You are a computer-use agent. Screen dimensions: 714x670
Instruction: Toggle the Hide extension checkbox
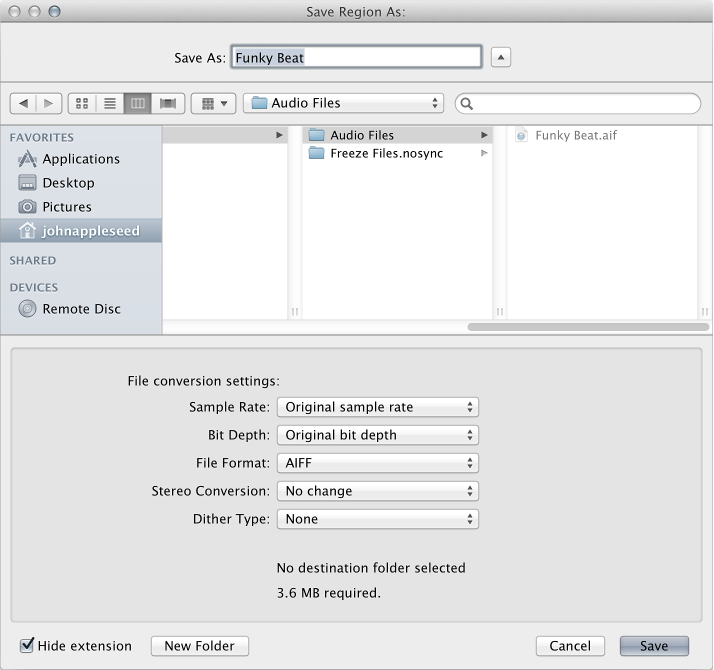pos(27,645)
